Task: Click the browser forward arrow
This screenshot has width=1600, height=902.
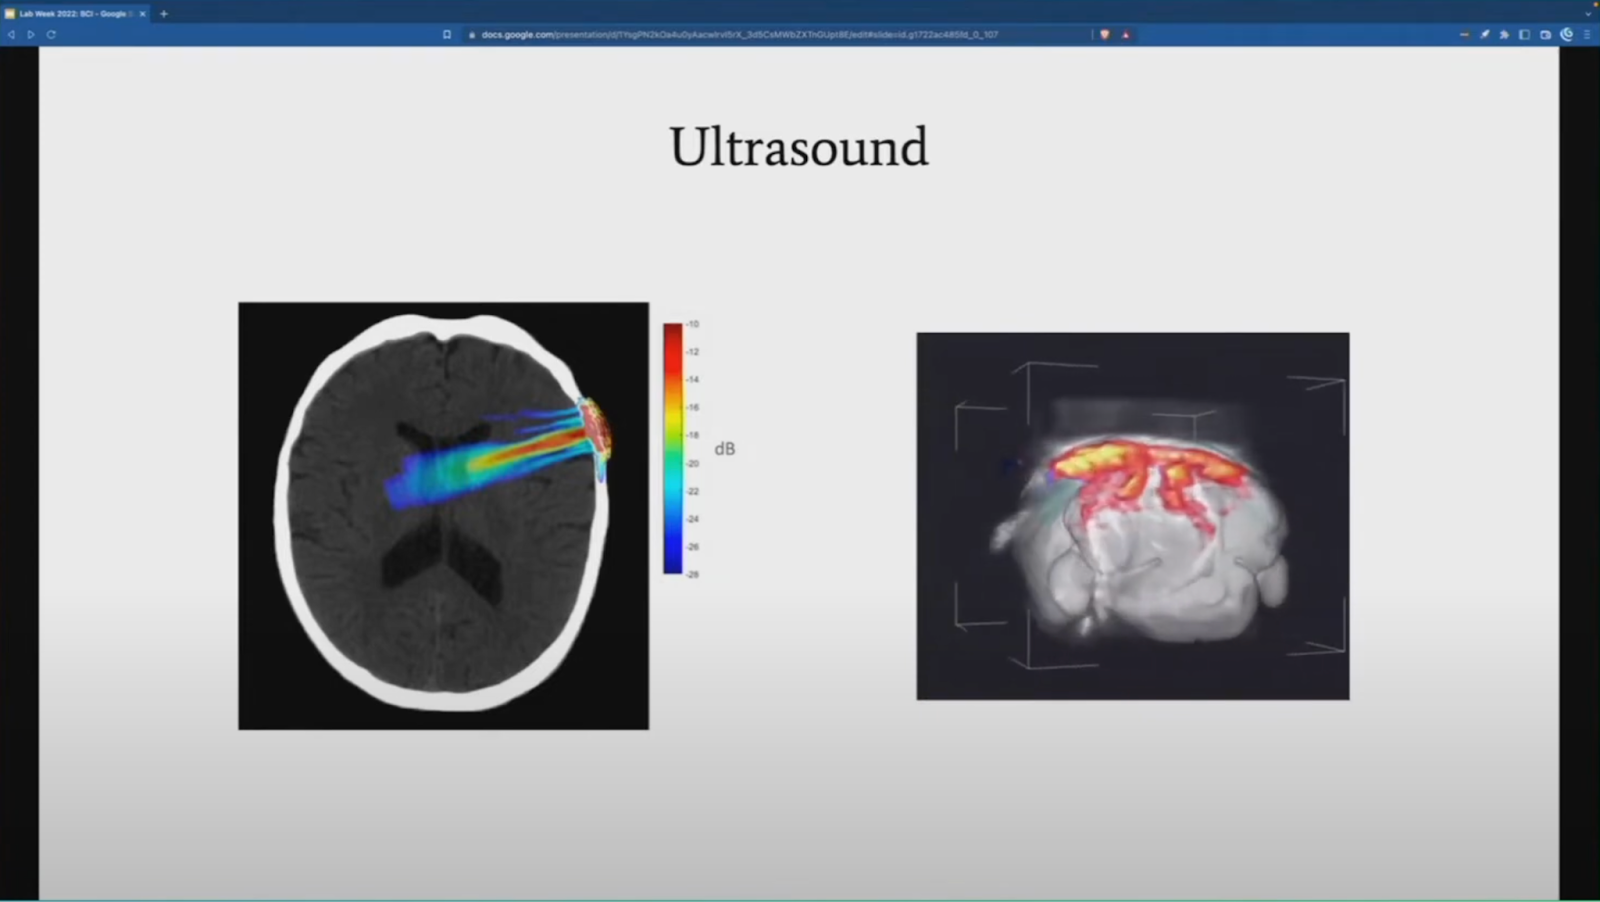Action: point(31,34)
